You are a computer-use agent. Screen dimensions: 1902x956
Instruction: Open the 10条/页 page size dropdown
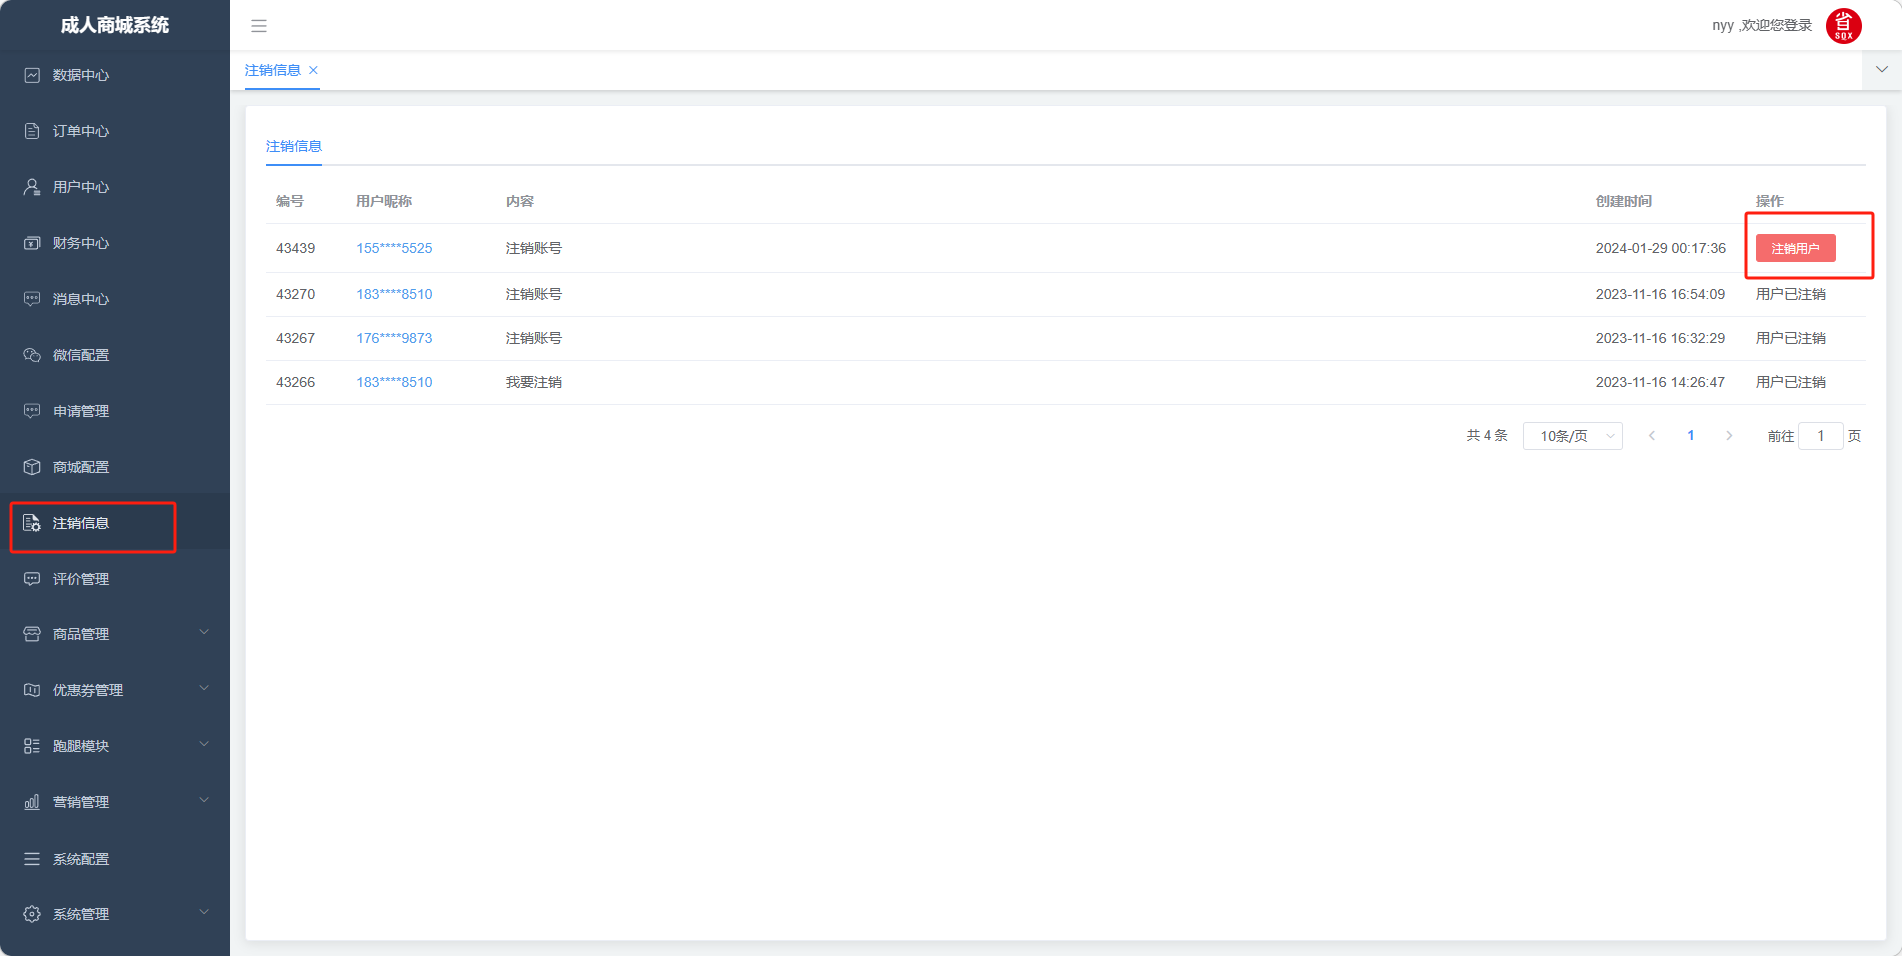click(x=1572, y=436)
